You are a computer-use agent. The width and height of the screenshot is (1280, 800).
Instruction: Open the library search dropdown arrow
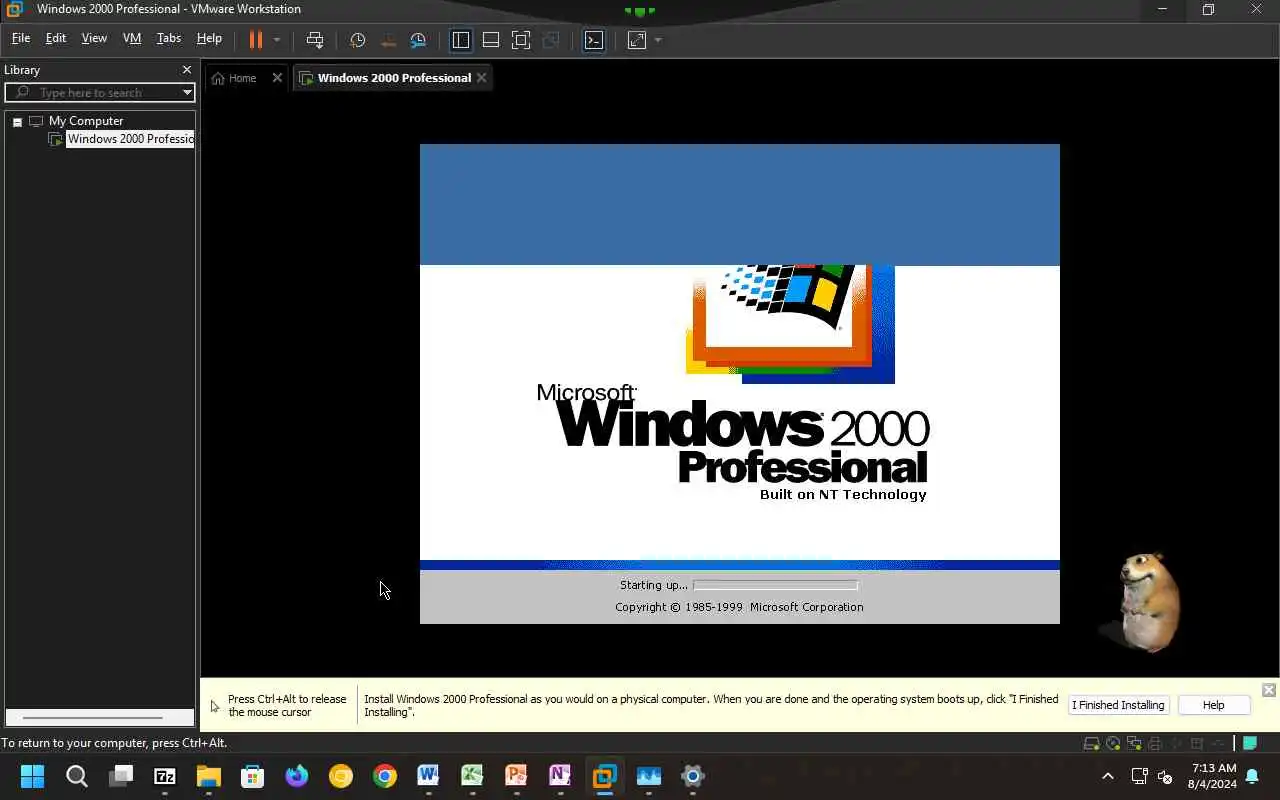(x=187, y=92)
